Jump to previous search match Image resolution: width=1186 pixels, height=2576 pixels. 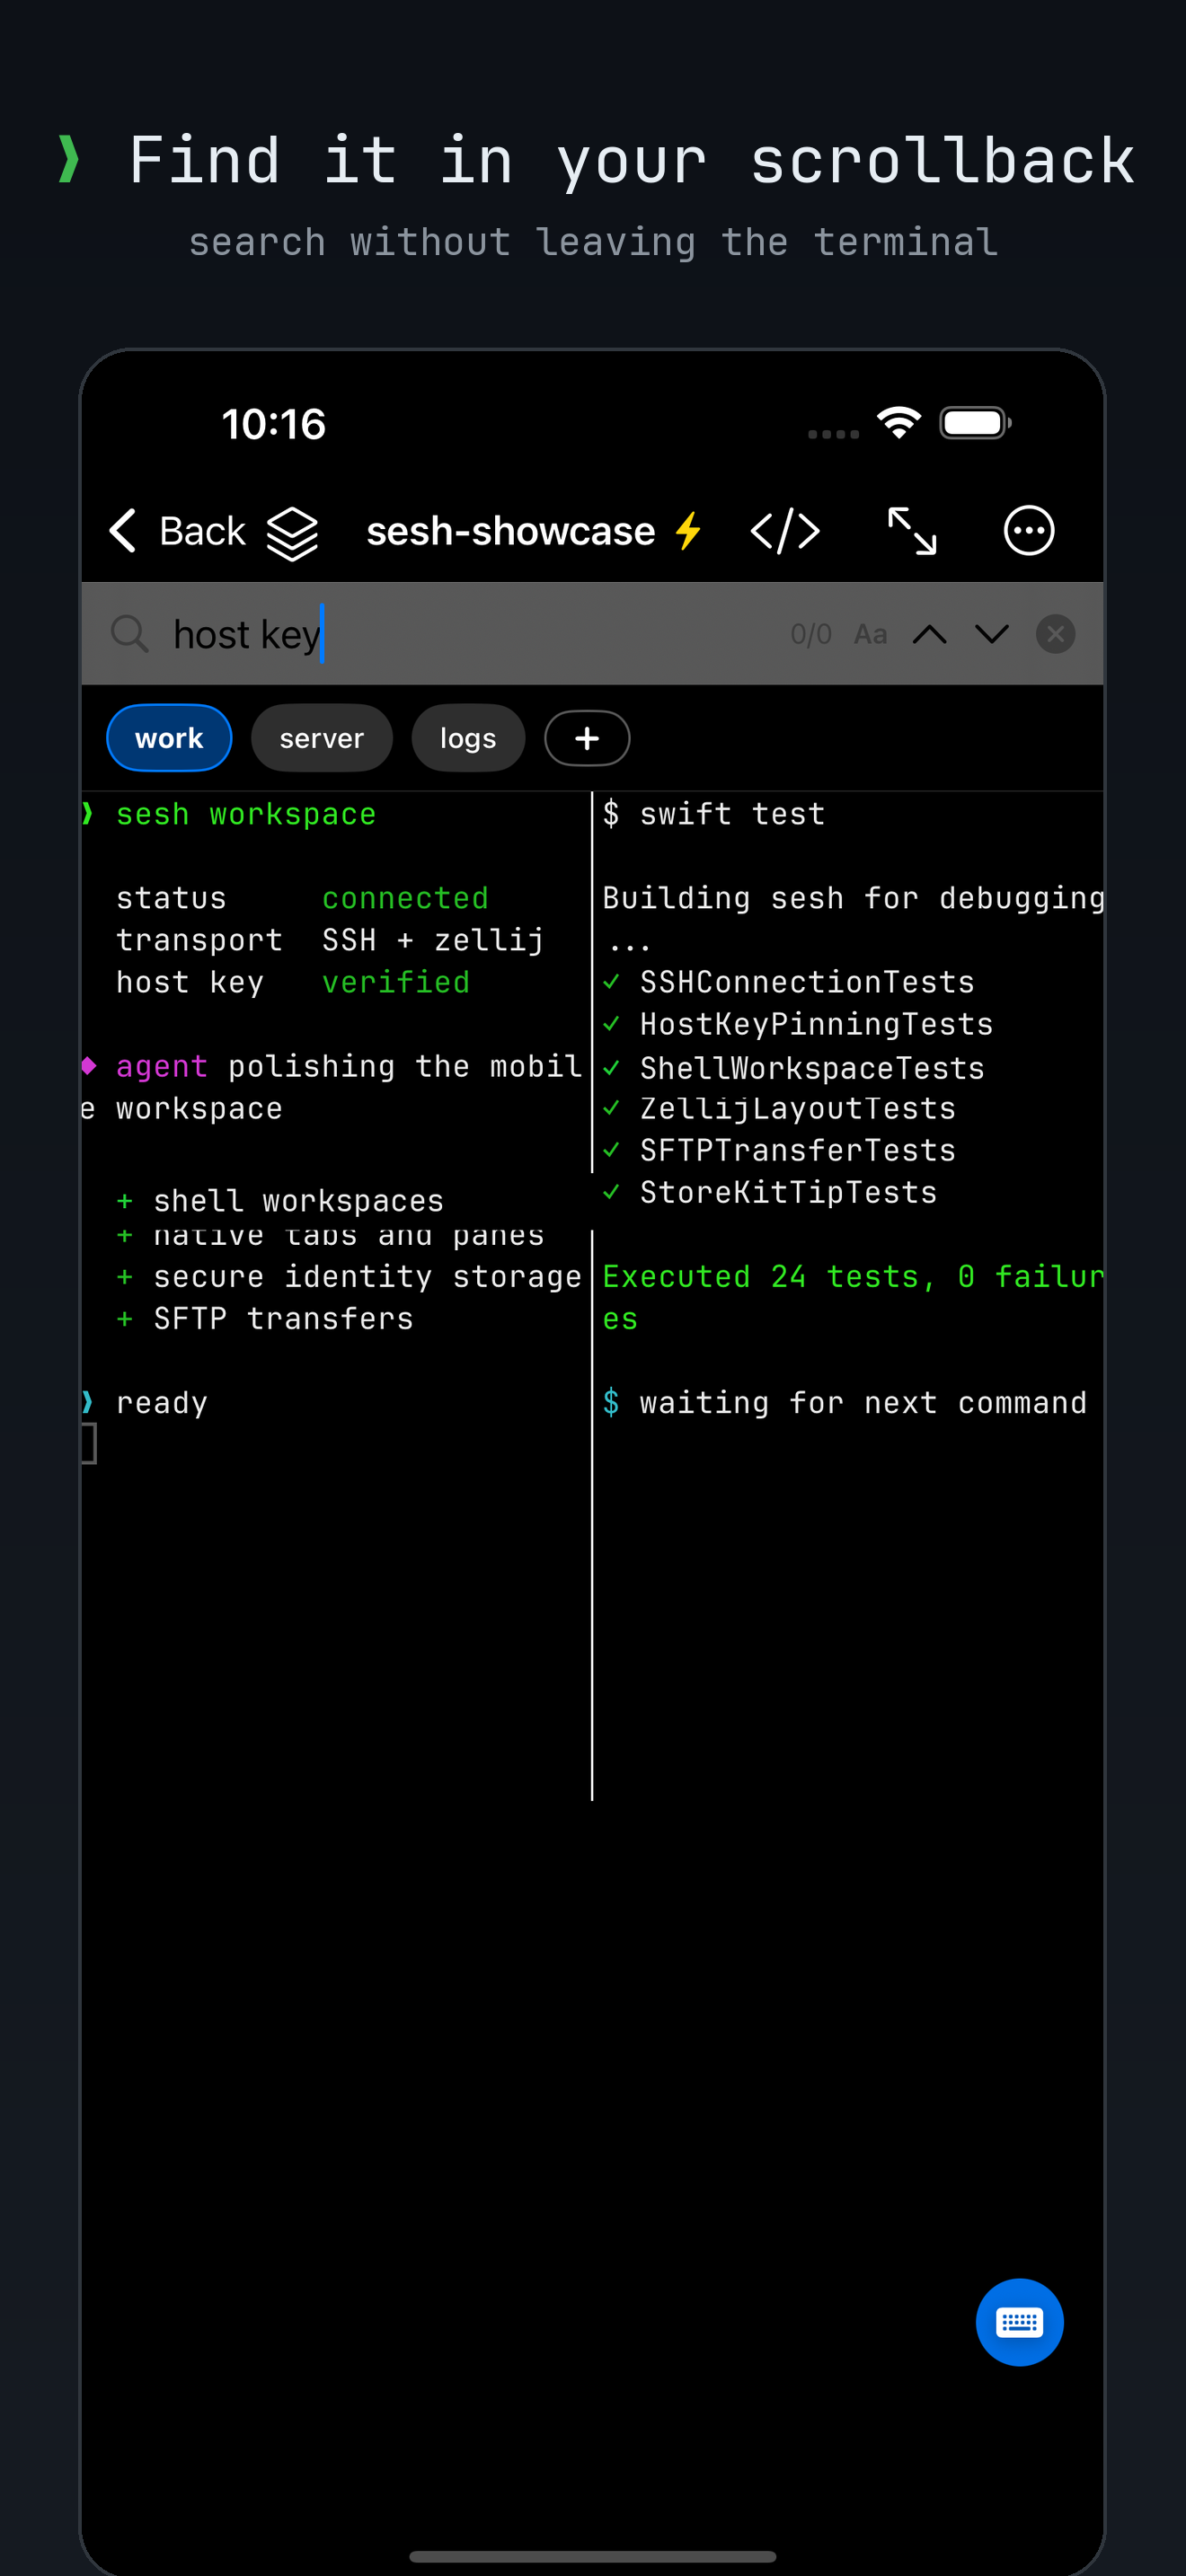930,634
